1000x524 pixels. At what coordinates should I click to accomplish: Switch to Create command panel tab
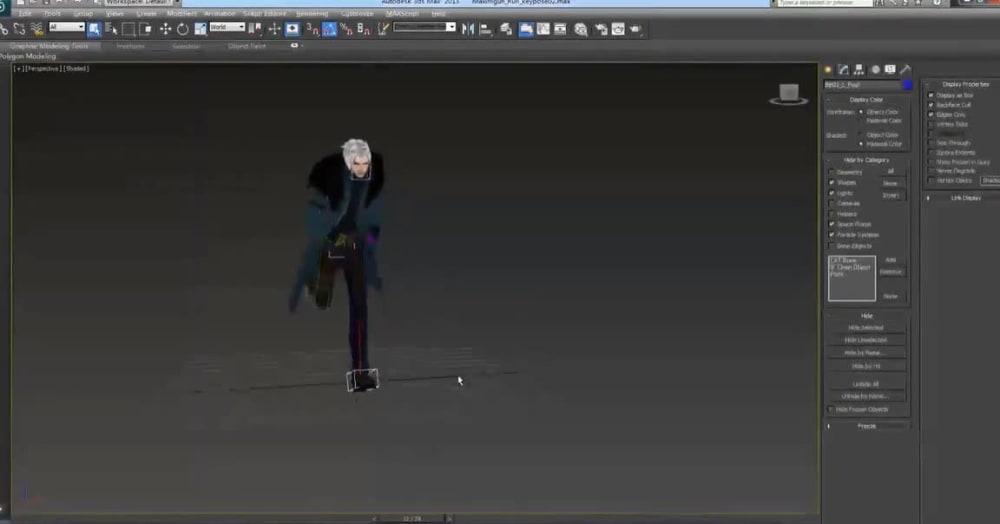pyautogui.click(x=828, y=69)
